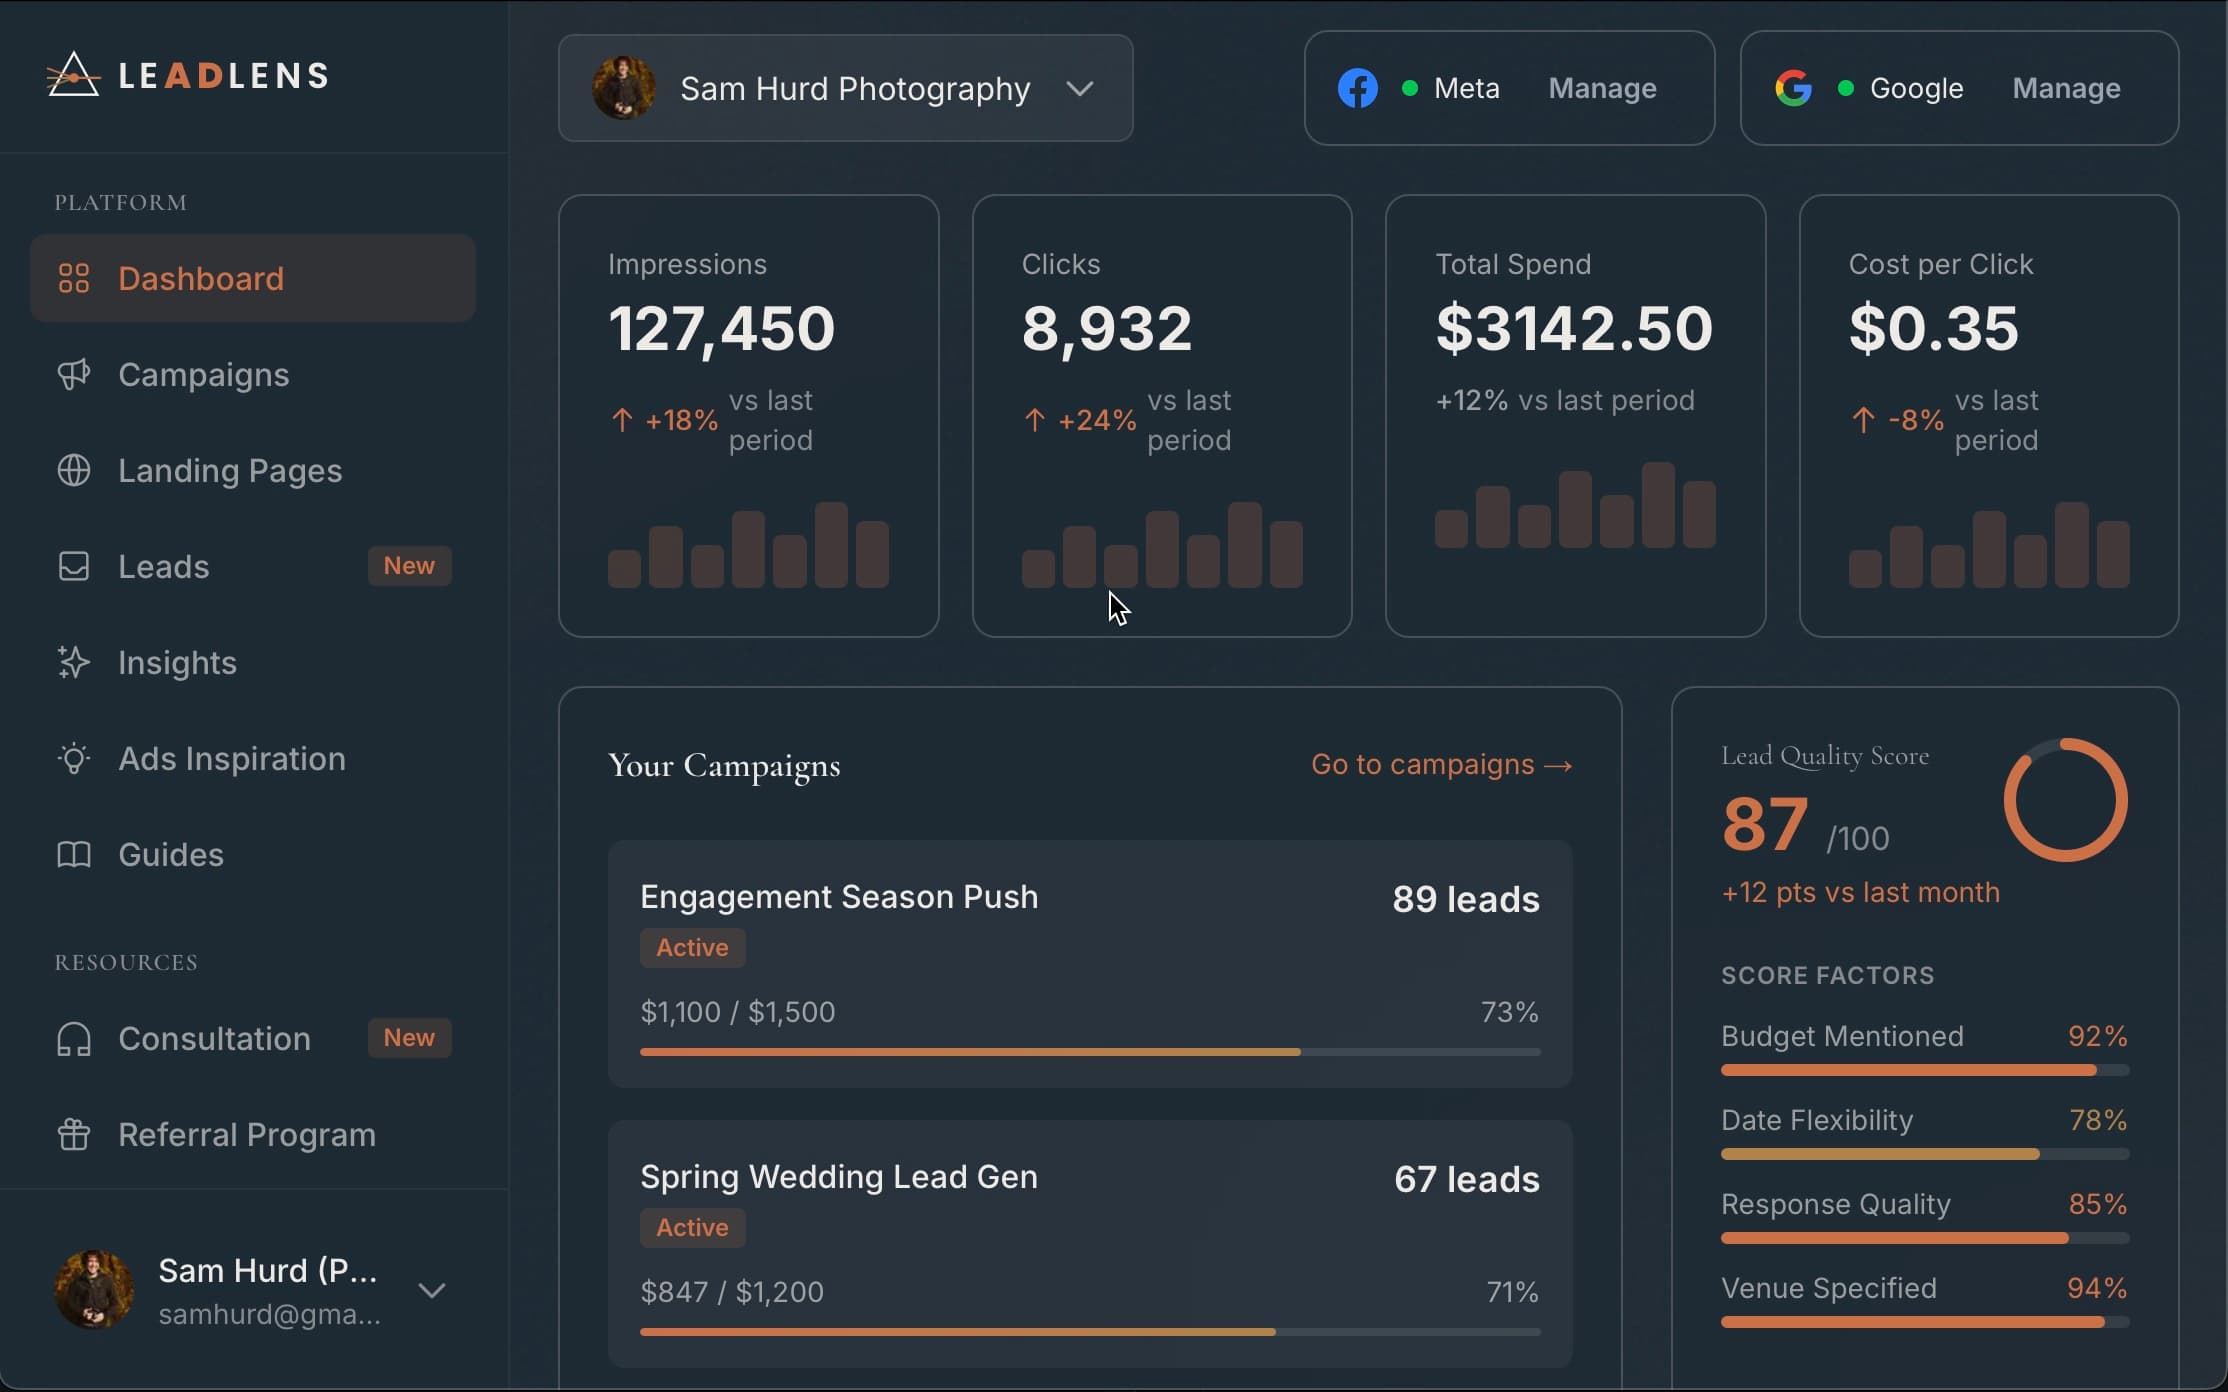
Task: Select the Google logo in the header
Action: point(1795,88)
